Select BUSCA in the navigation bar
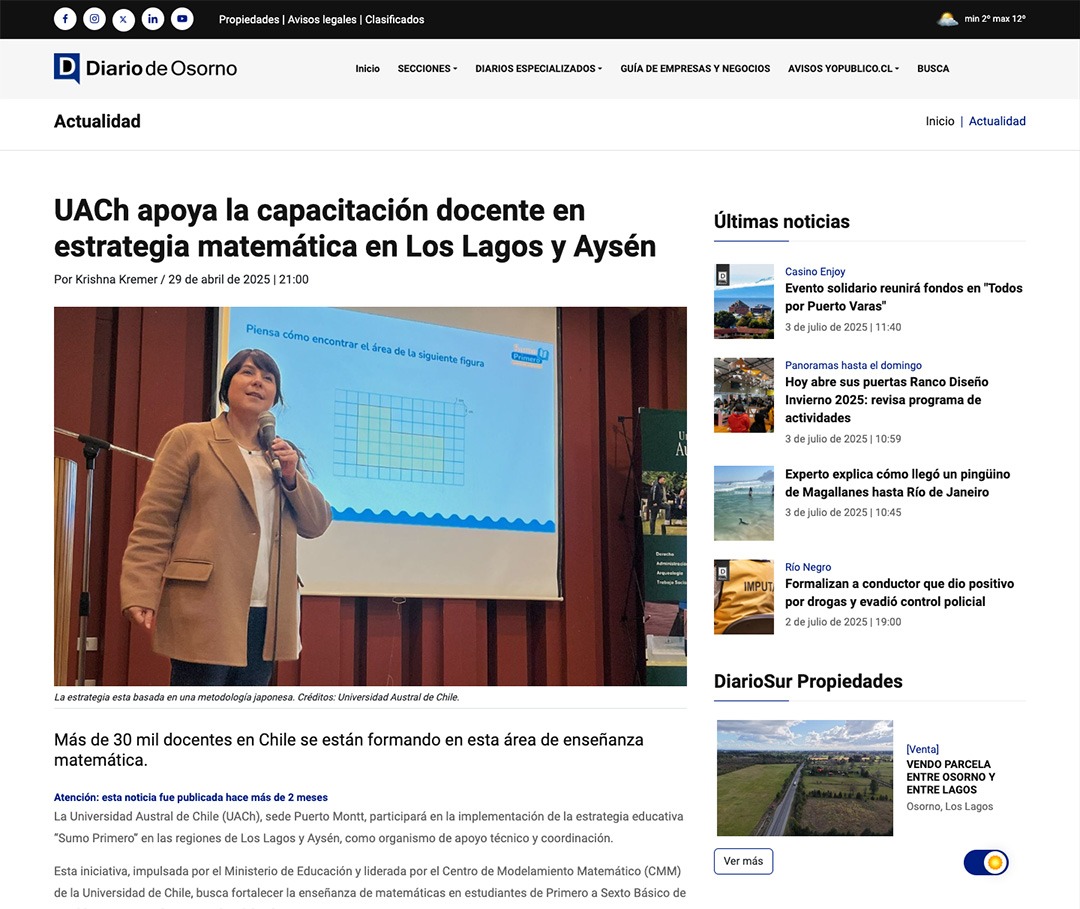Image resolution: width=1080 pixels, height=909 pixels. [x=933, y=69]
